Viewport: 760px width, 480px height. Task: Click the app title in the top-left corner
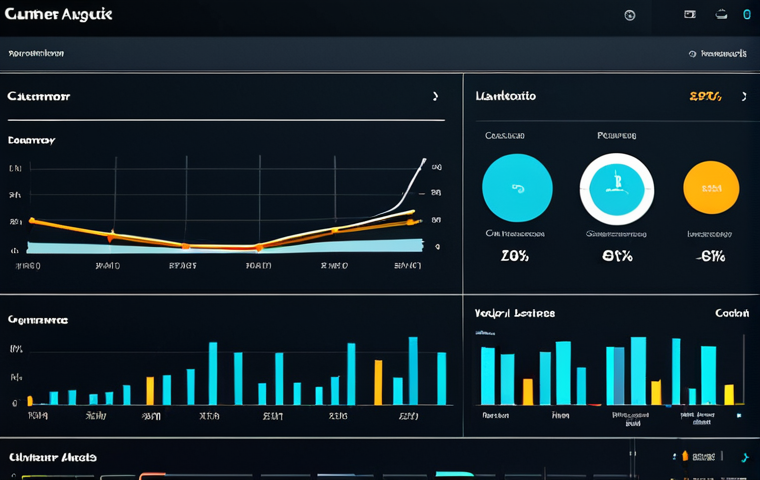click(x=57, y=15)
